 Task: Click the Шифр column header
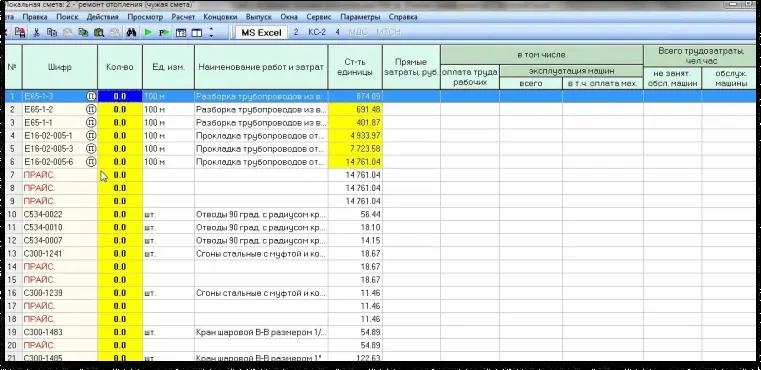pos(60,67)
